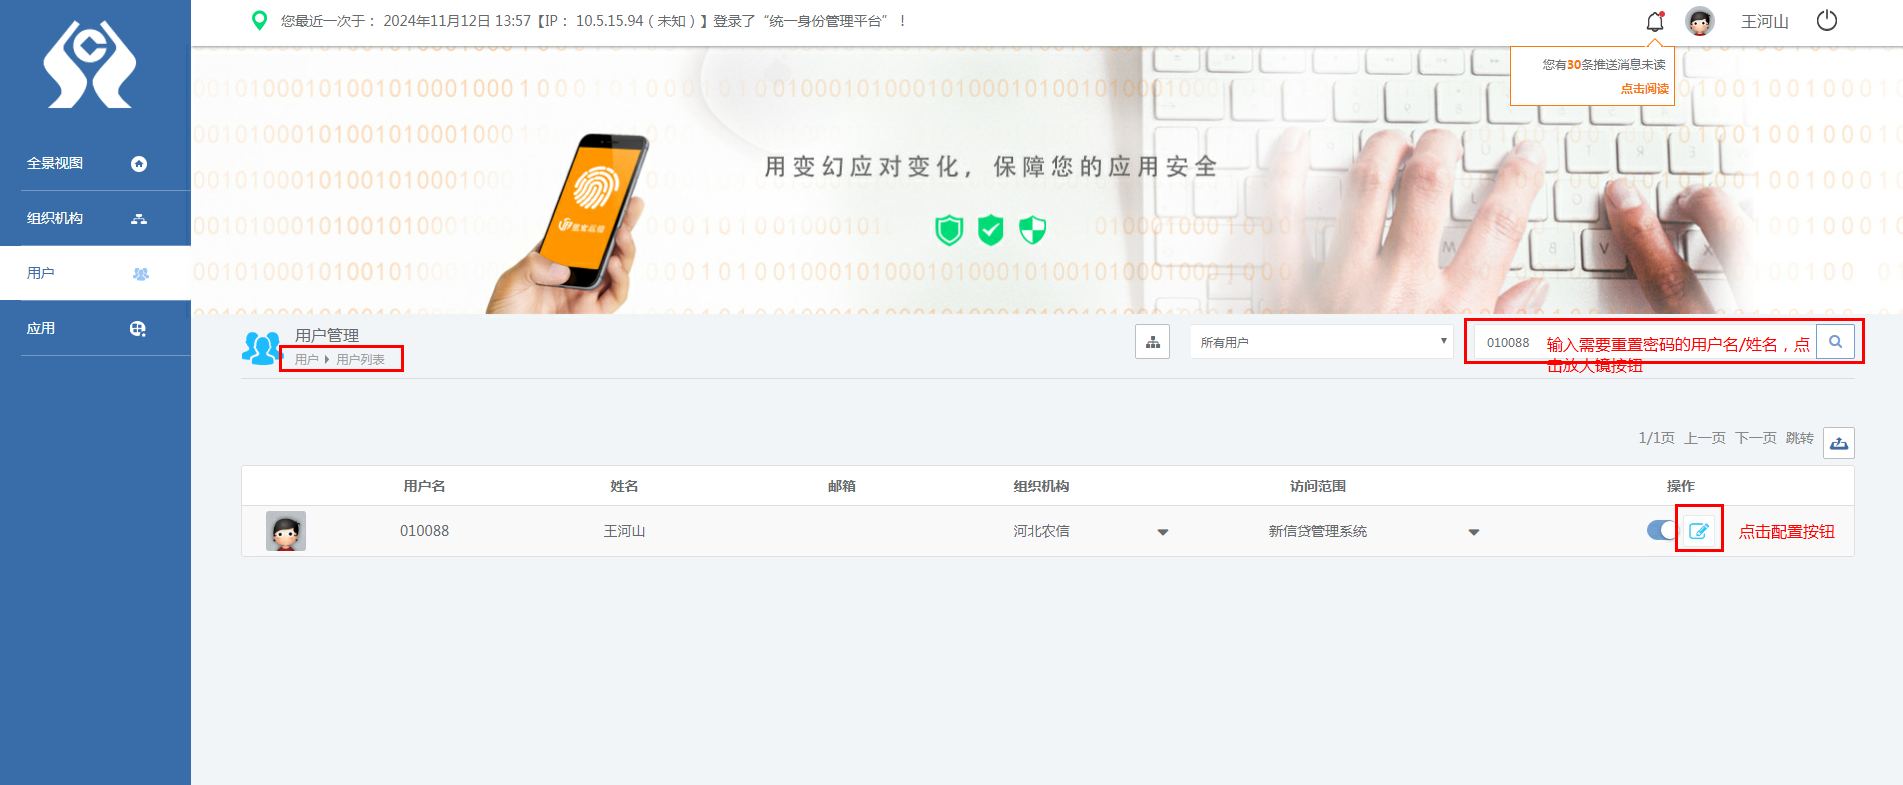Screen dimensions: 1903x785
Task: Click the 用户管理 page title
Action: click(x=327, y=335)
